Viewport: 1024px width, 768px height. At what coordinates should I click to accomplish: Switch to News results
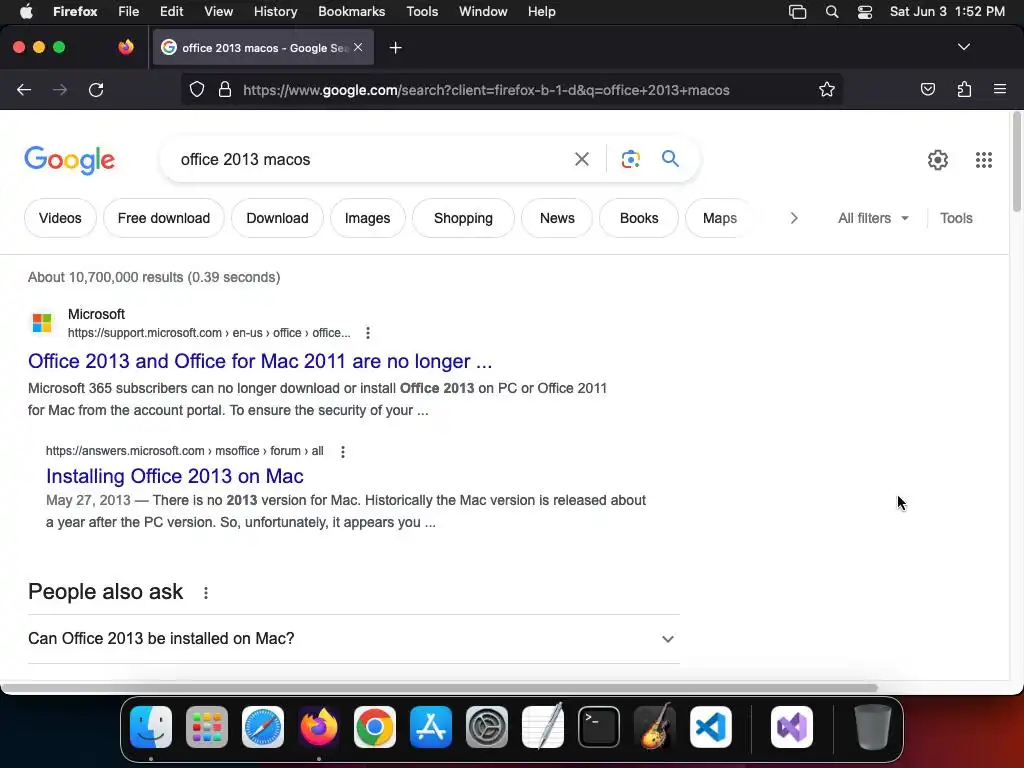pos(557,218)
